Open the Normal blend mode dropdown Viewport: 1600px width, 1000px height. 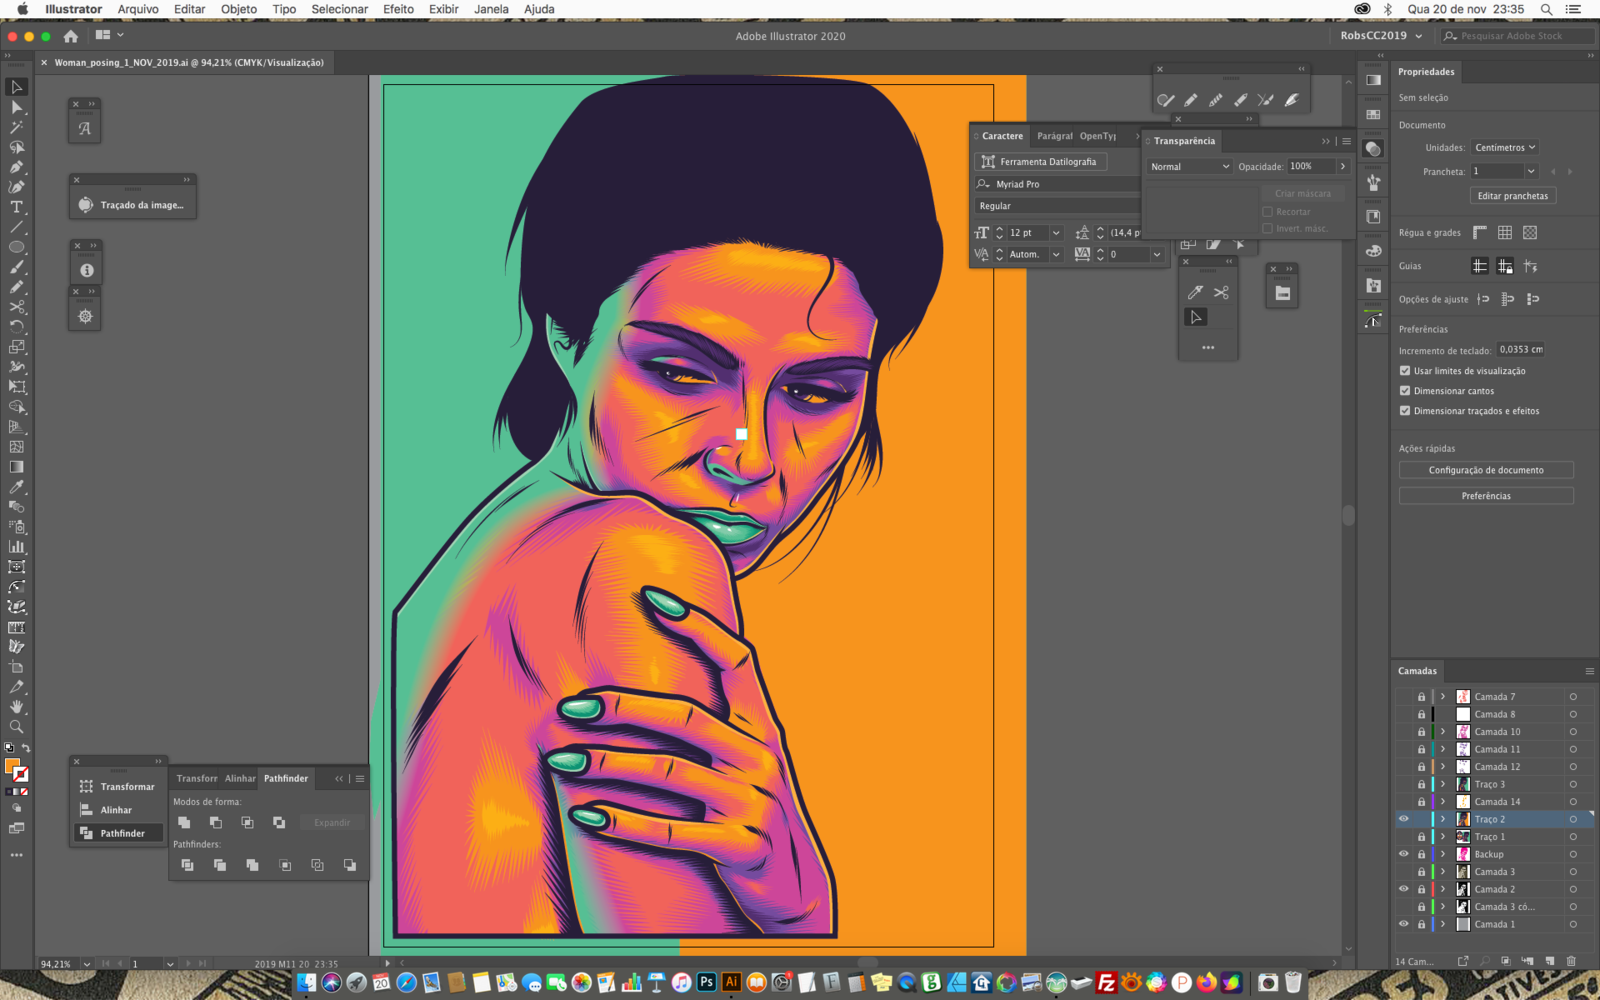(1189, 166)
